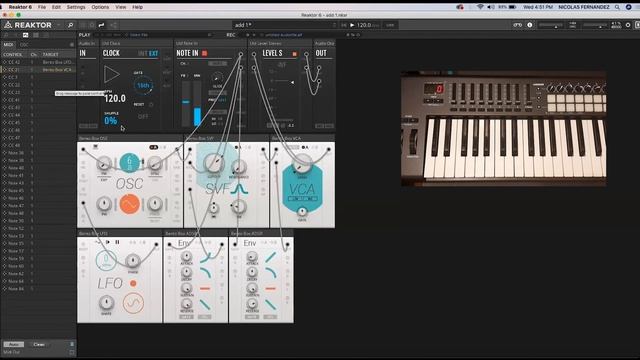This screenshot has height=360, width=640.
Task: Click the info hints icon in header
Action: coord(529,25)
